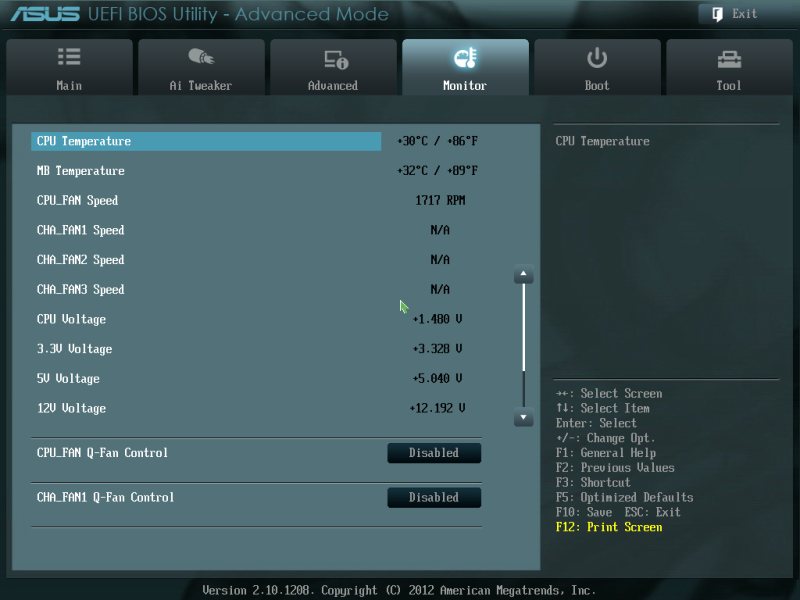Click the +32°C / +89°F value

tap(437, 171)
